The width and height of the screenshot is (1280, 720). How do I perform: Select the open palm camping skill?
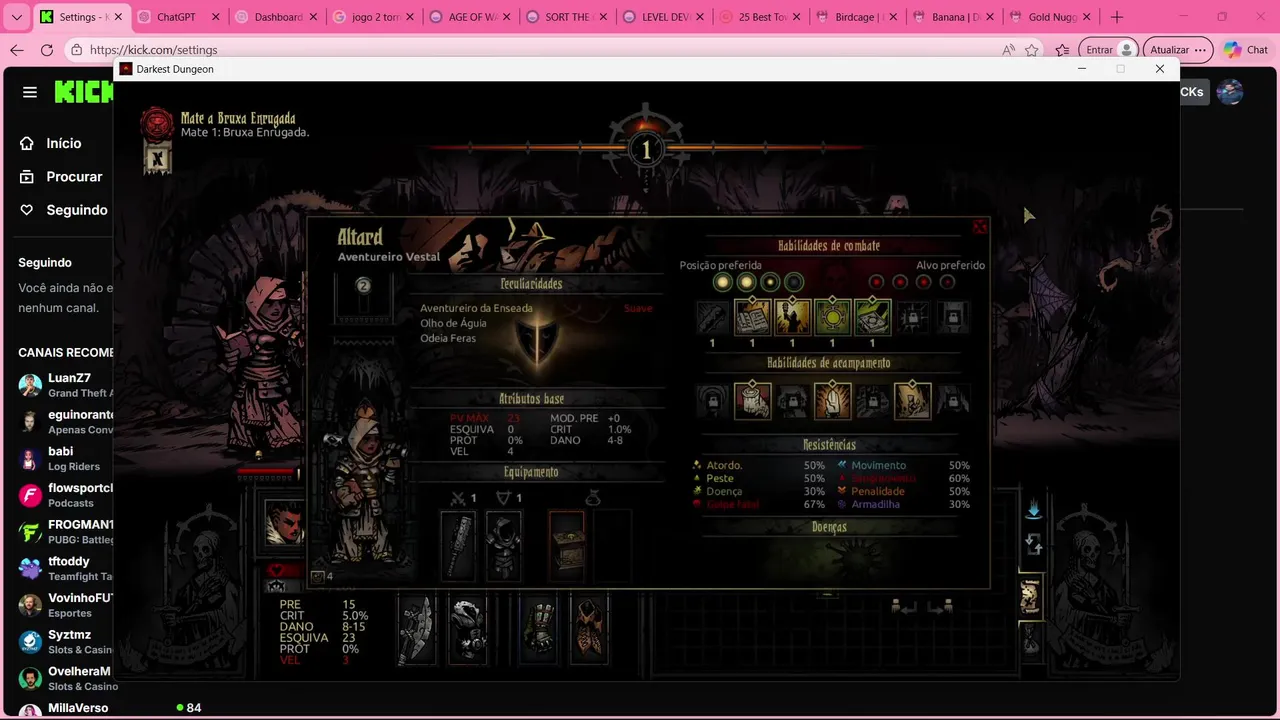[832, 401]
